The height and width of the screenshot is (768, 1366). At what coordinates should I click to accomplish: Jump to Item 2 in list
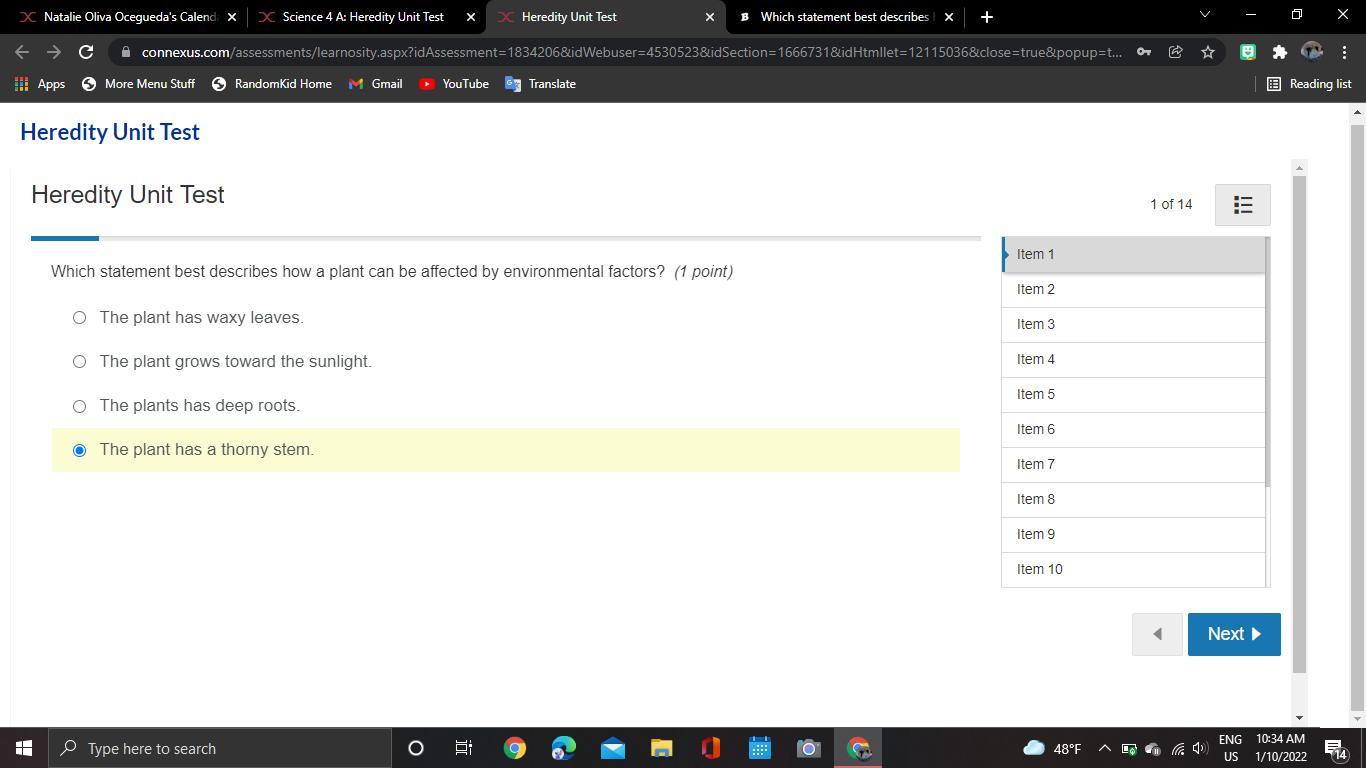[1134, 290]
